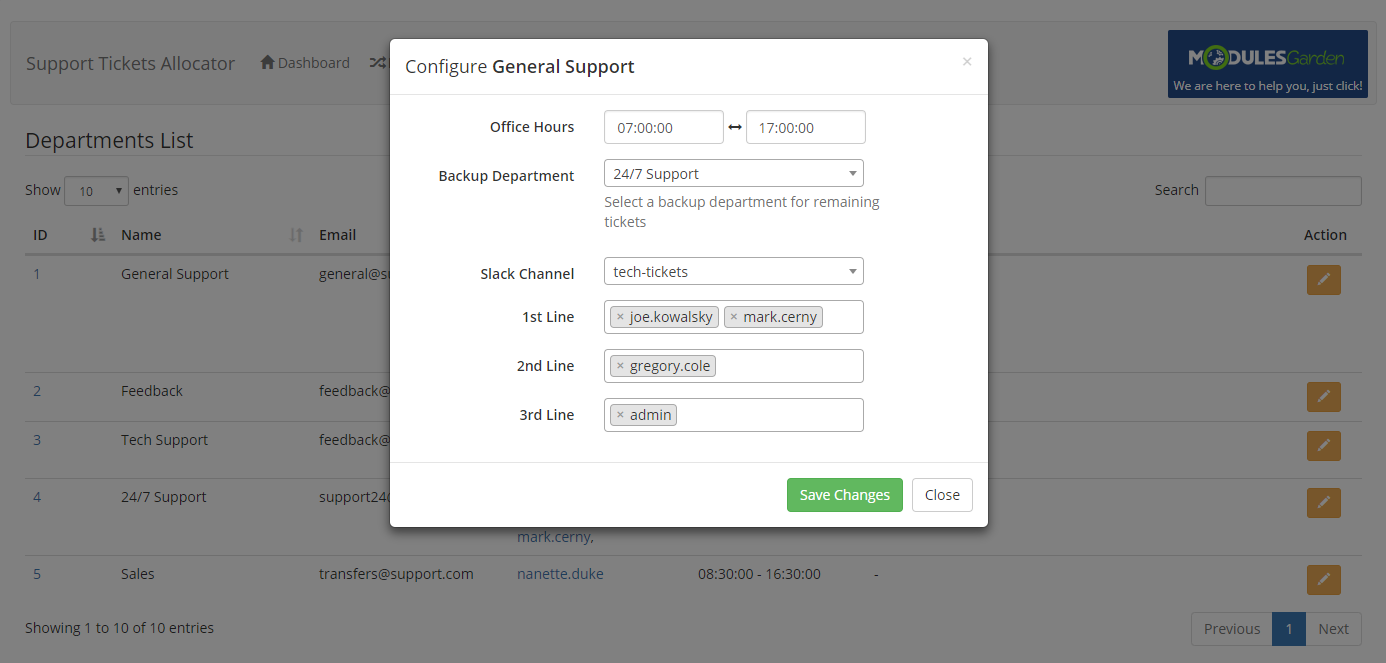Click the Save Changes button
This screenshot has width=1386, height=663.
click(844, 495)
